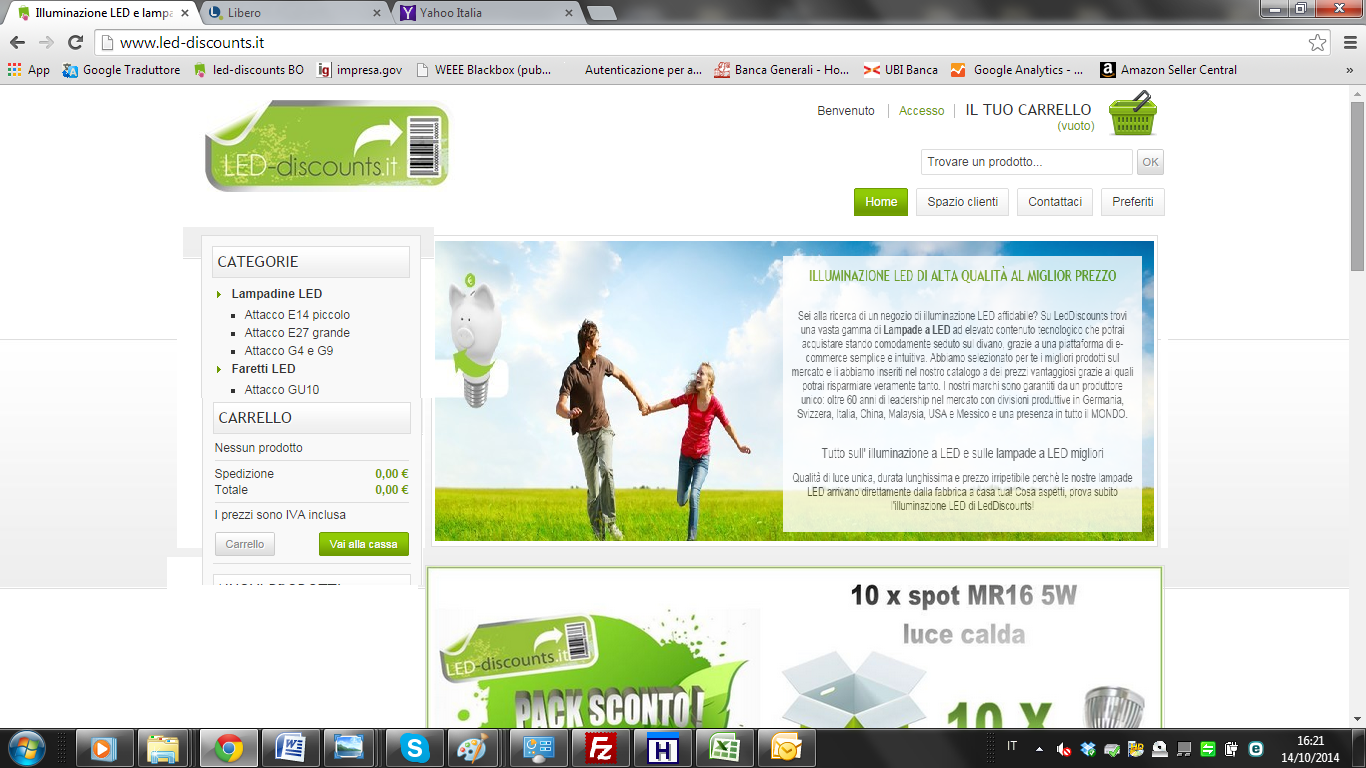Open the Windows Start menu
Viewport: 1366px width, 768px height.
26,748
